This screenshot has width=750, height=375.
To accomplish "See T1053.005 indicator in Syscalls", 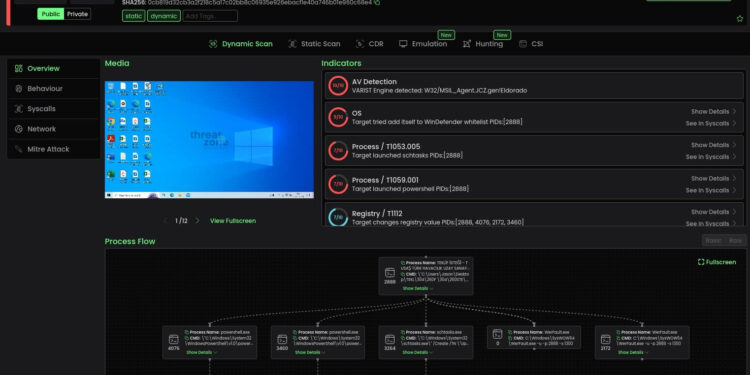I will click(711, 157).
